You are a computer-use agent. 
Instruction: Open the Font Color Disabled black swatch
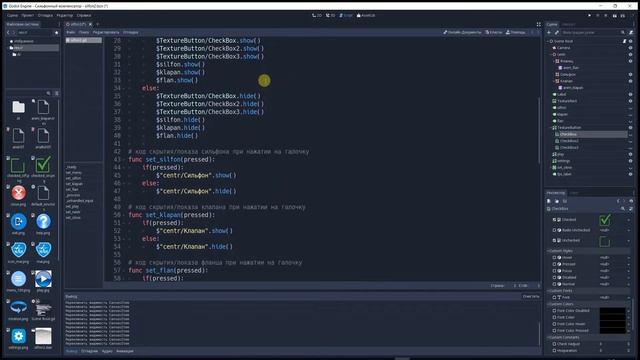(x=612, y=311)
